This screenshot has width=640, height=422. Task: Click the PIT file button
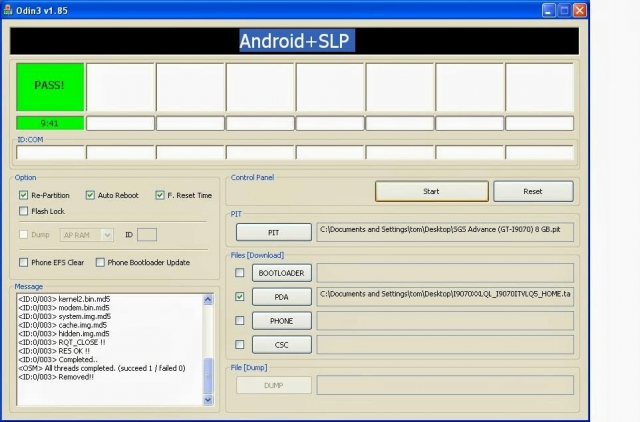(274, 232)
